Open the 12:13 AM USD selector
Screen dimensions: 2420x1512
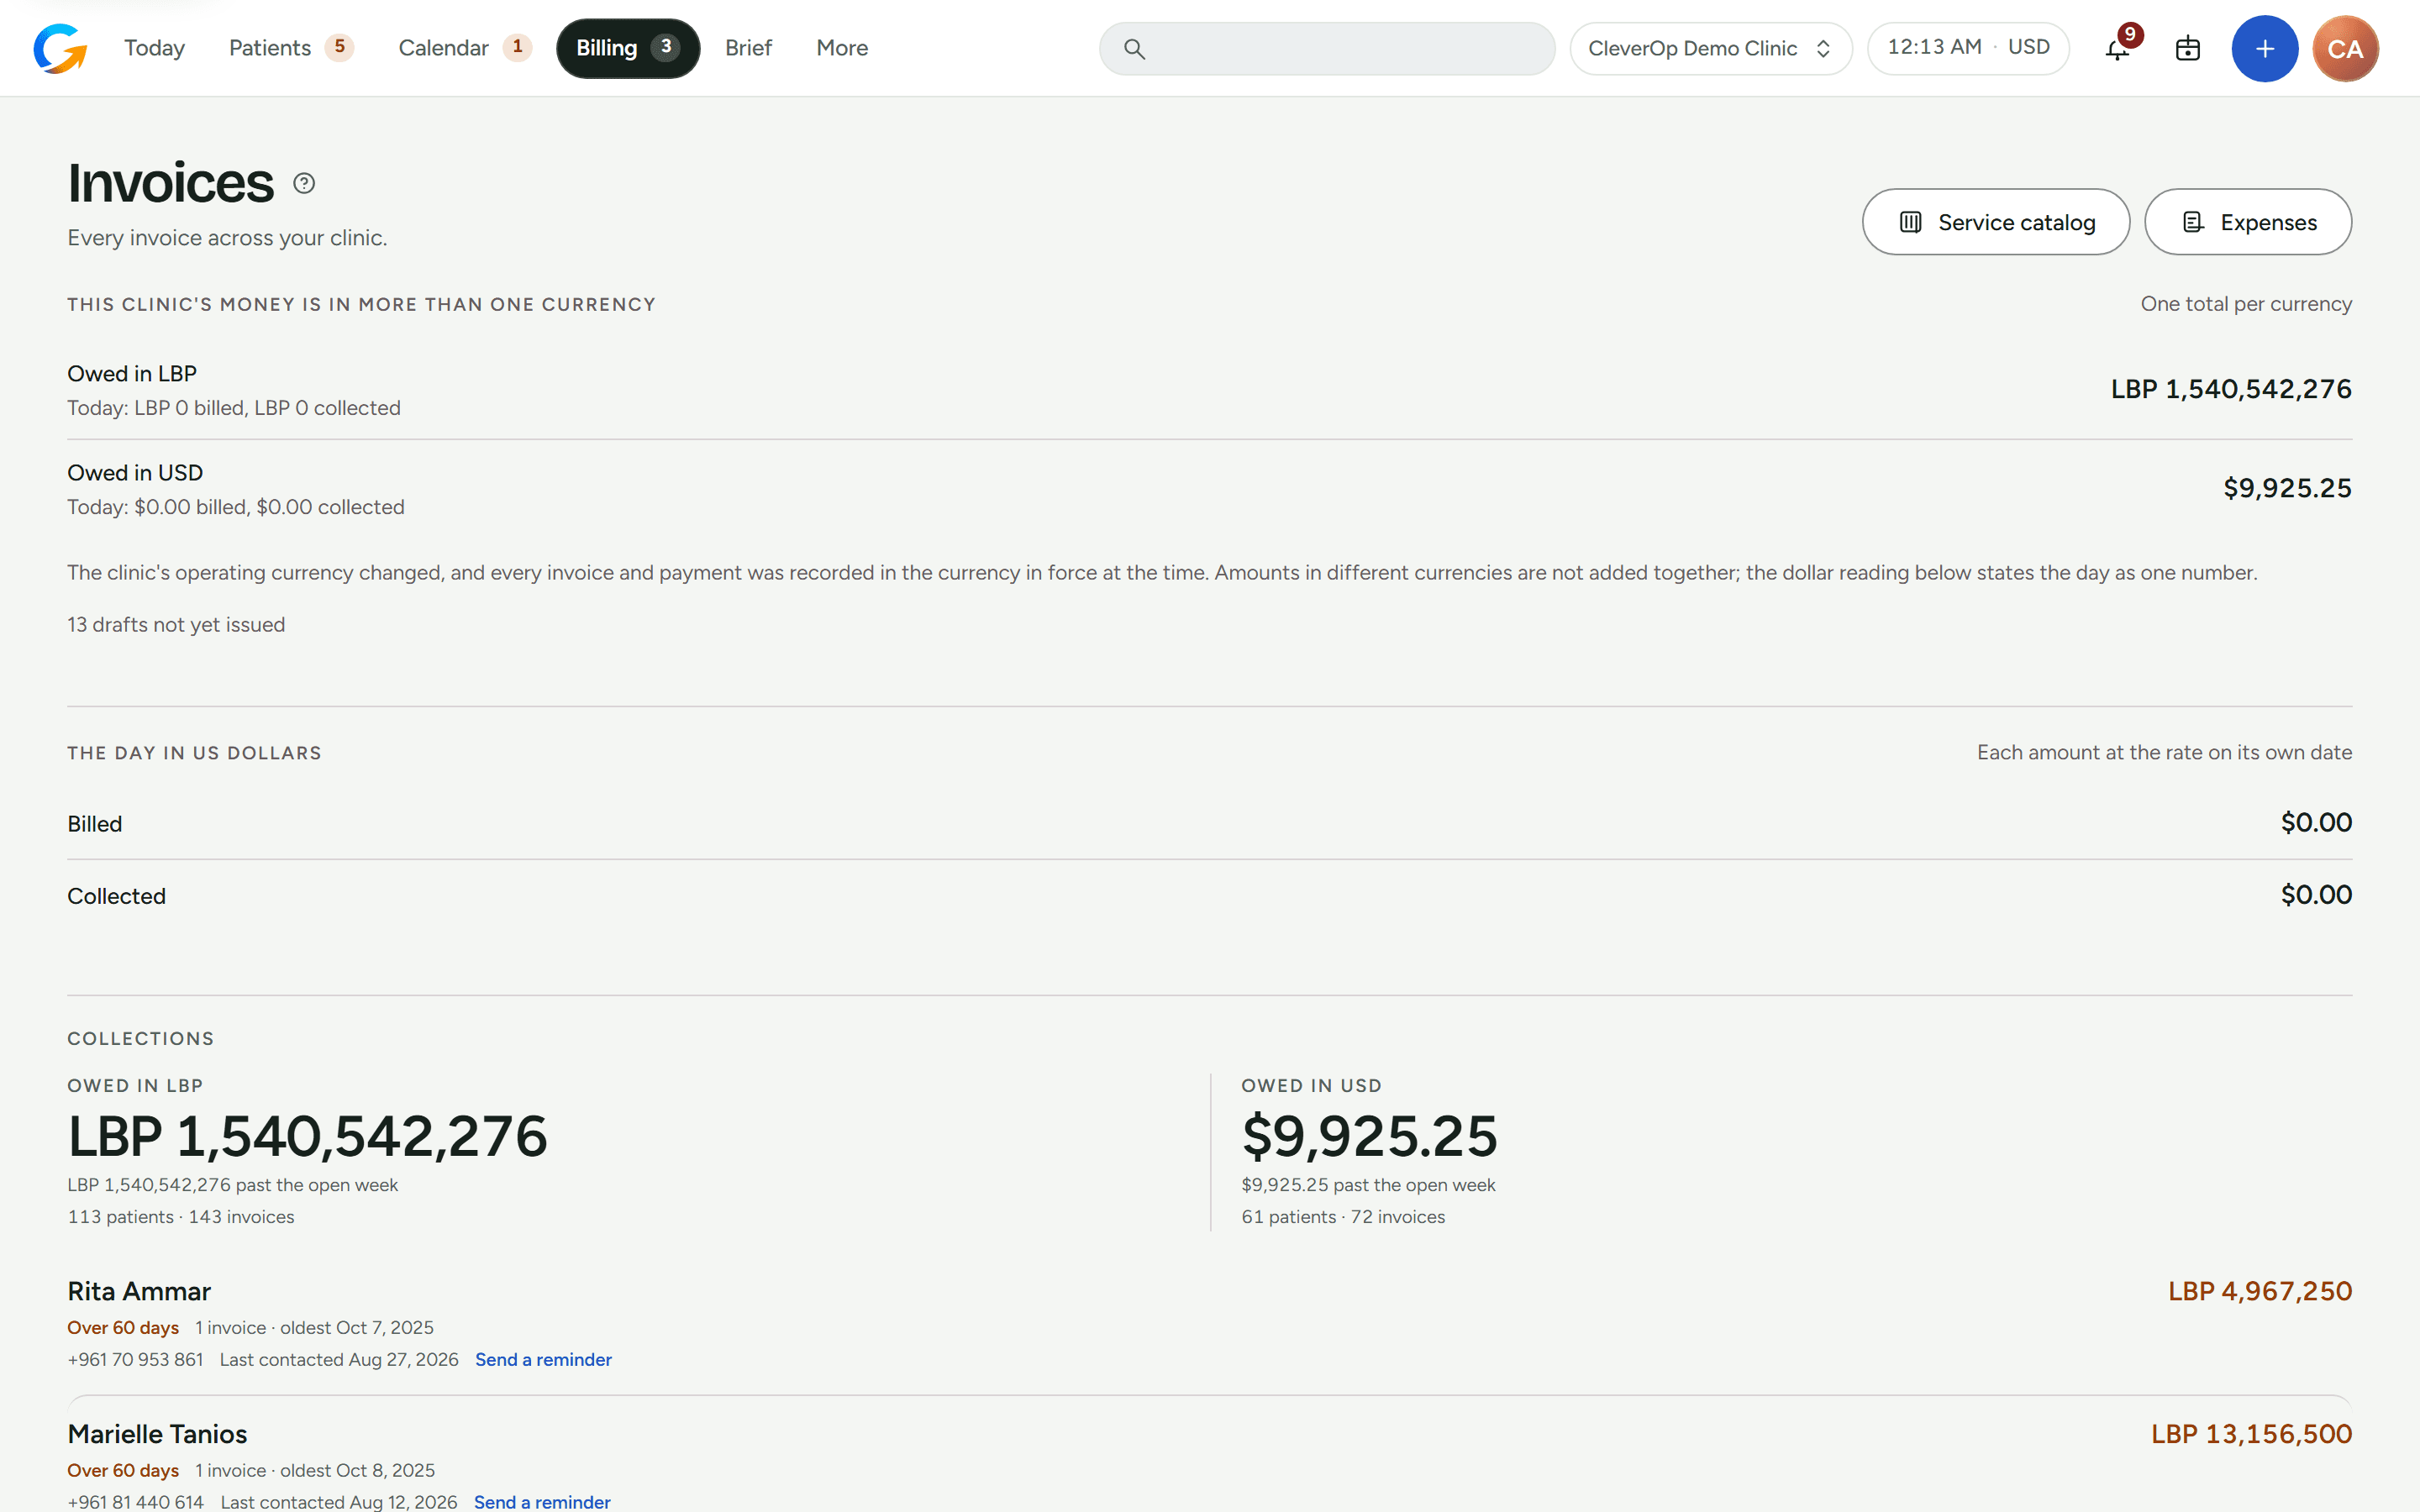1967,48
